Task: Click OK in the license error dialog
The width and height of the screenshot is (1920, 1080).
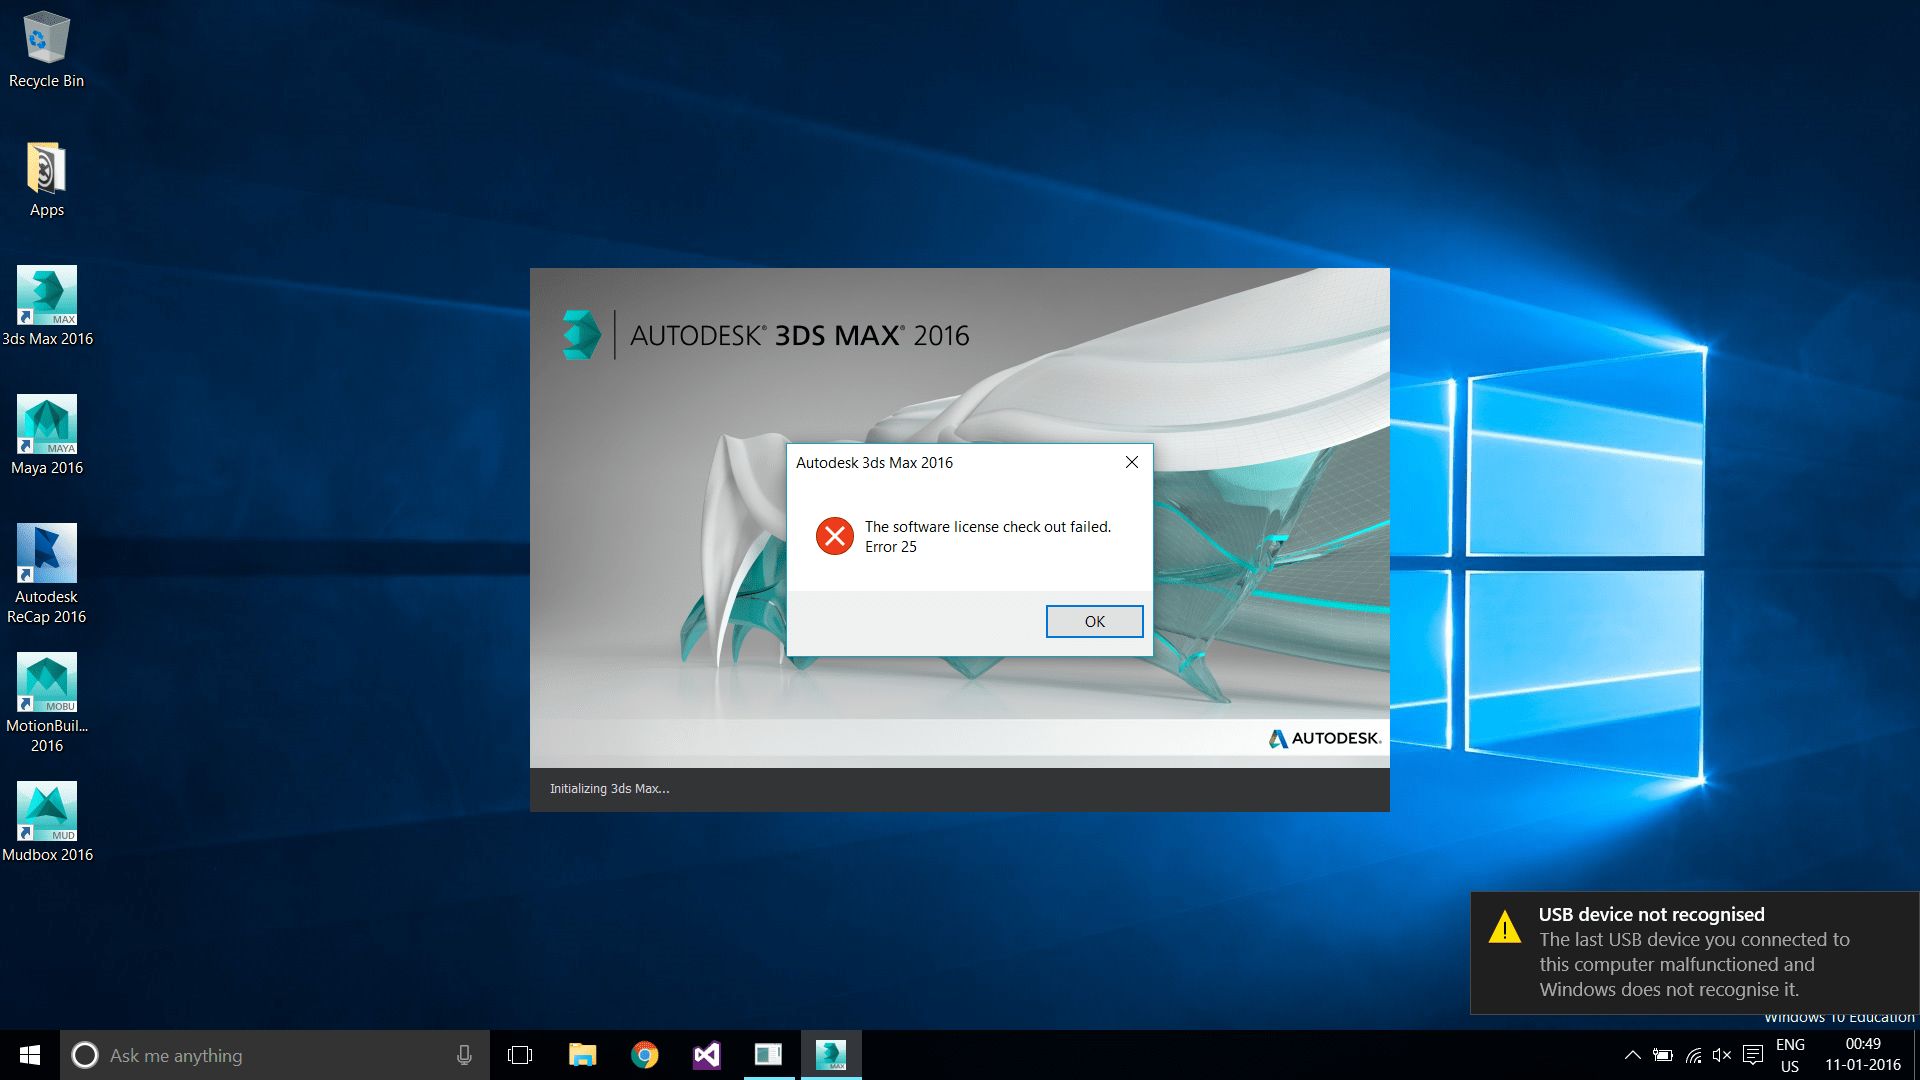Action: (1094, 621)
